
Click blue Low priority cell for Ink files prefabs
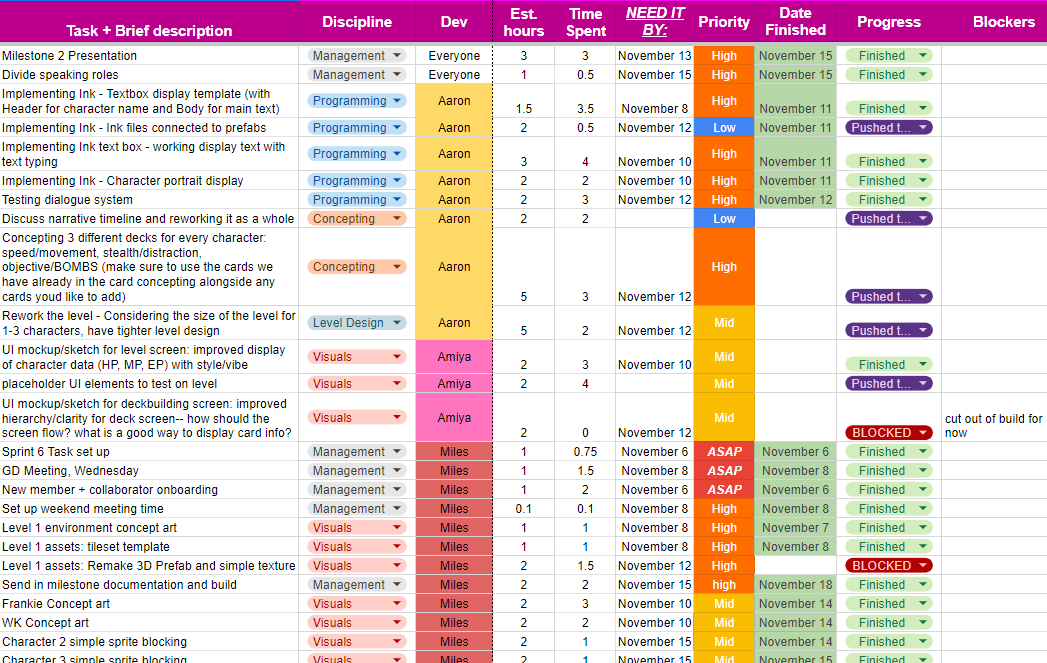pyautogui.click(x=724, y=128)
